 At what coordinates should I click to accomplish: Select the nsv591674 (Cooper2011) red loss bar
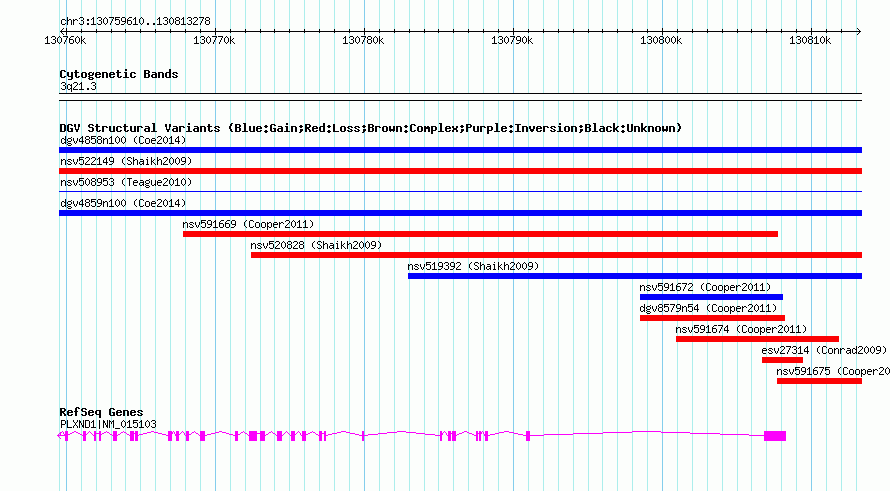pos(757,339)
